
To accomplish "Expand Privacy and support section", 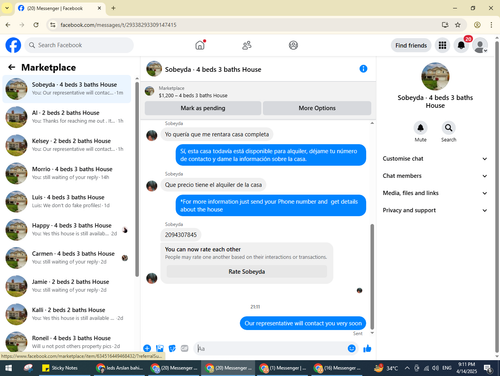I will click(435, 210).
